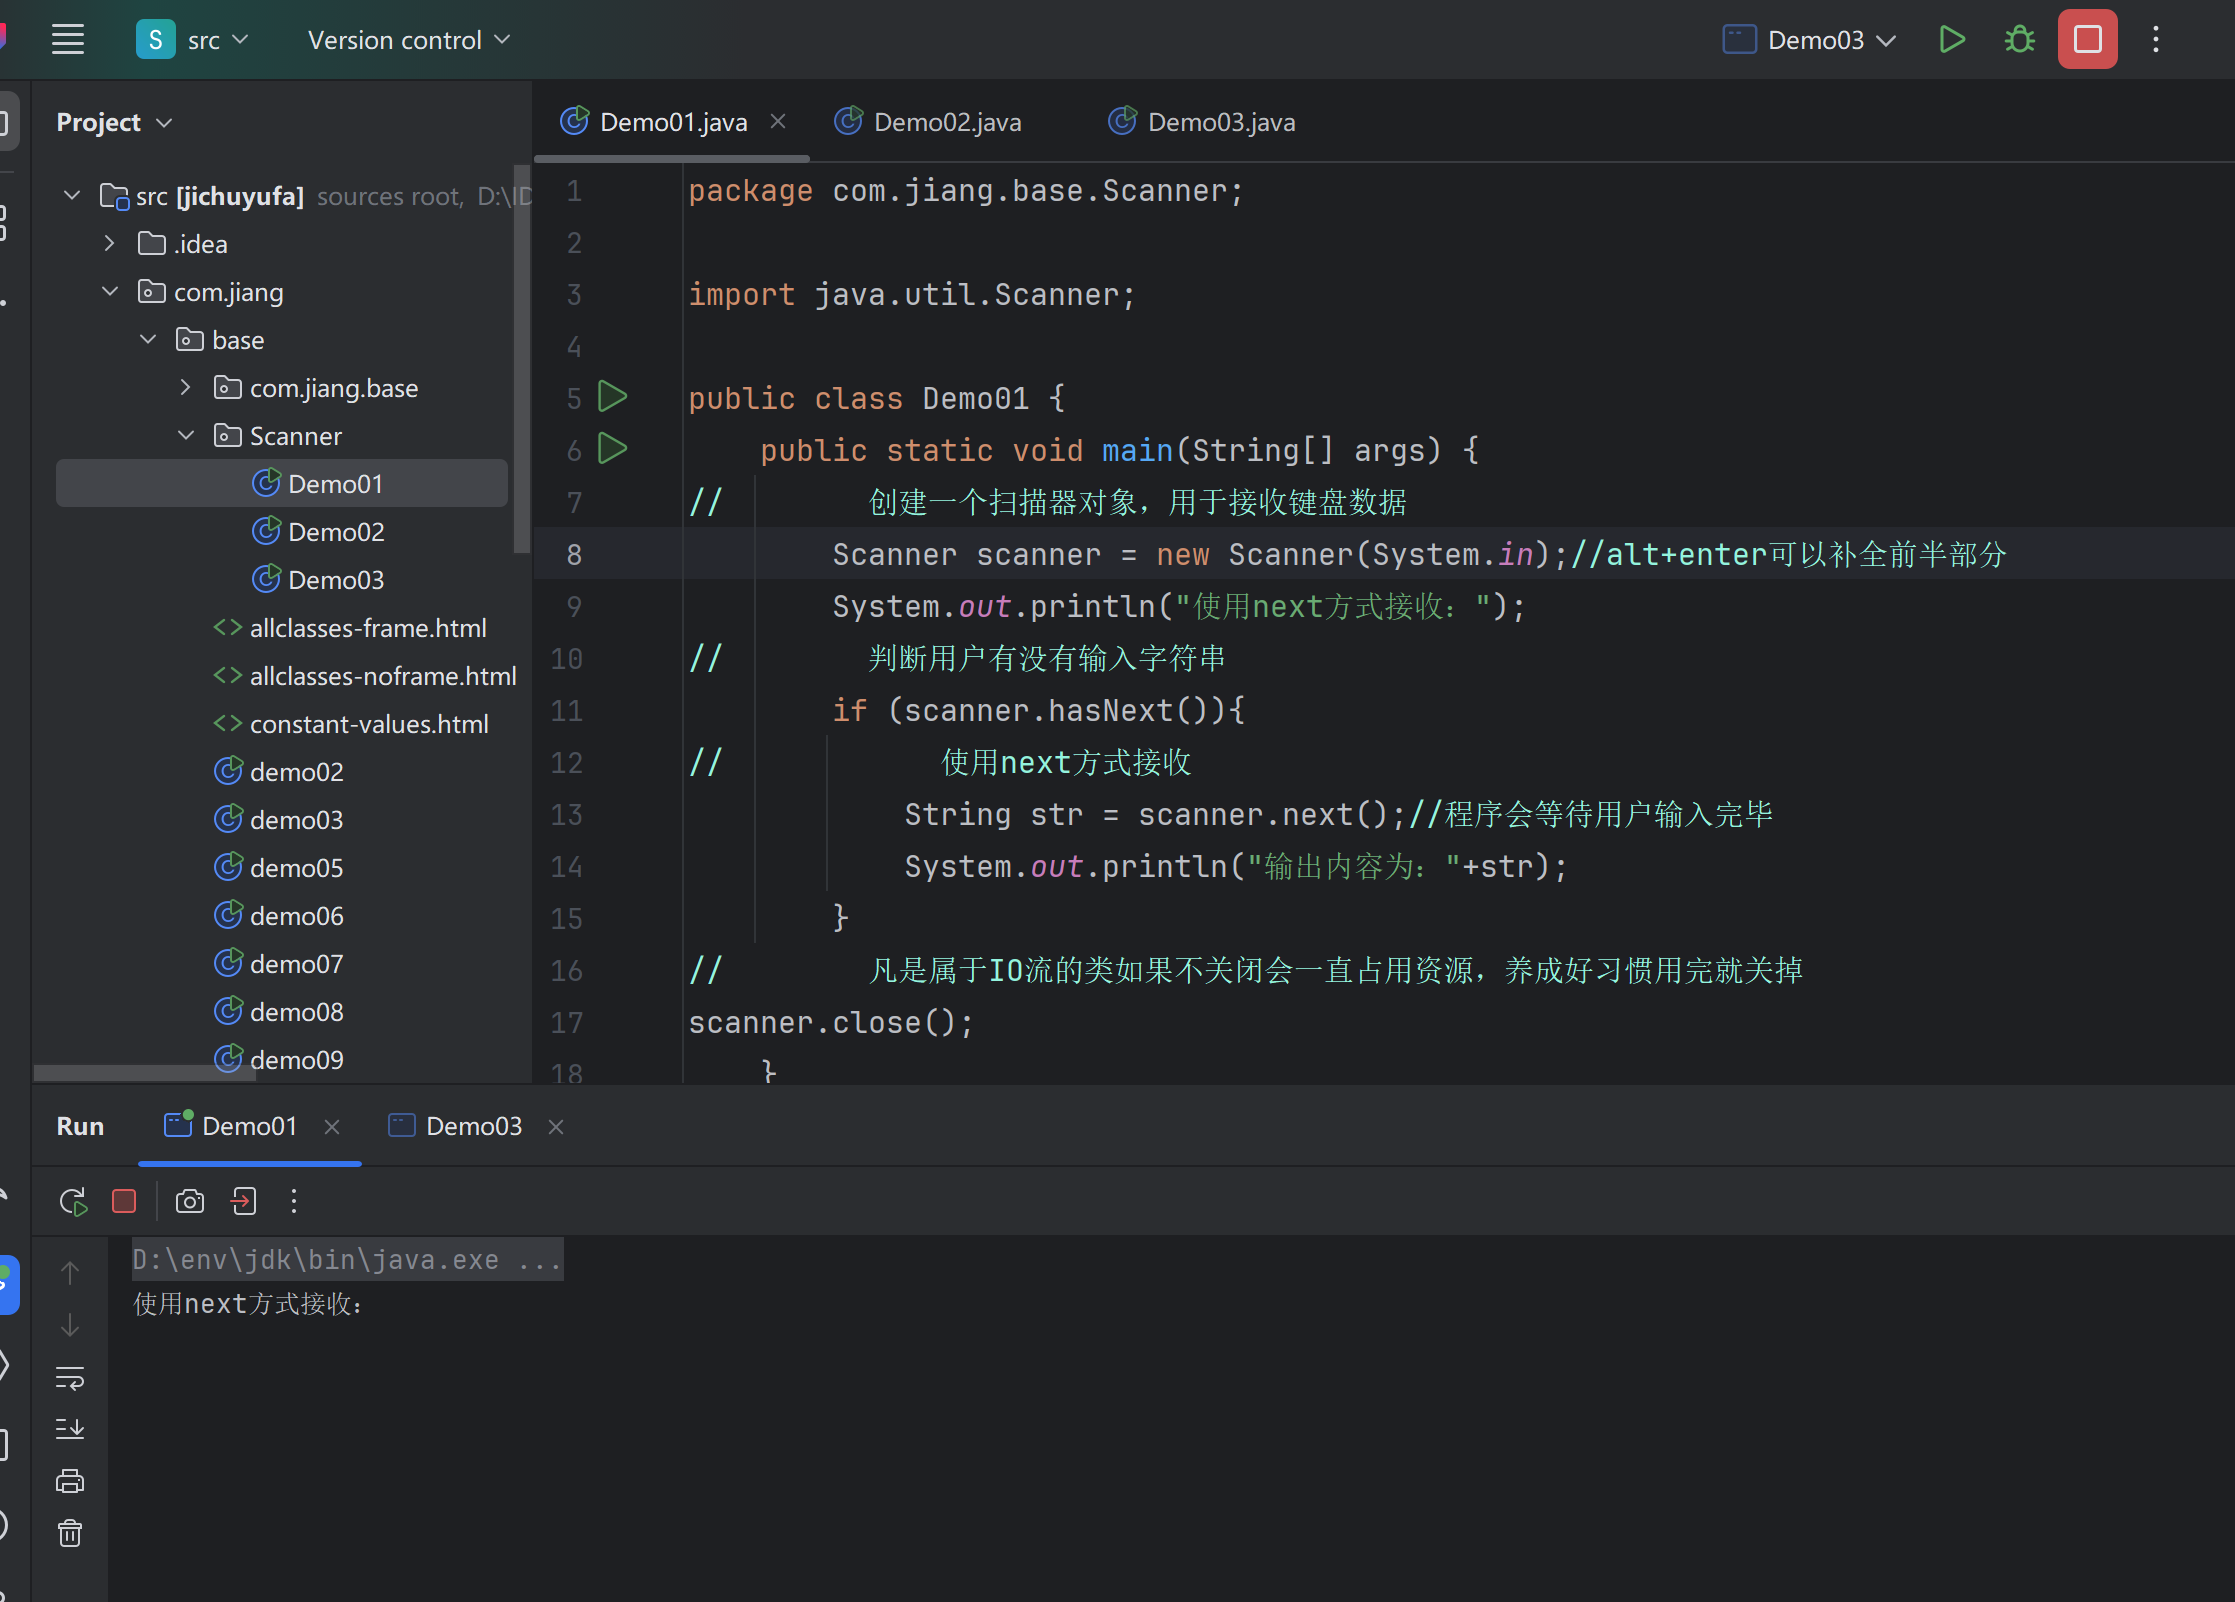Open the hamburger main menu
The image size is (2235, 1602).
68,40
